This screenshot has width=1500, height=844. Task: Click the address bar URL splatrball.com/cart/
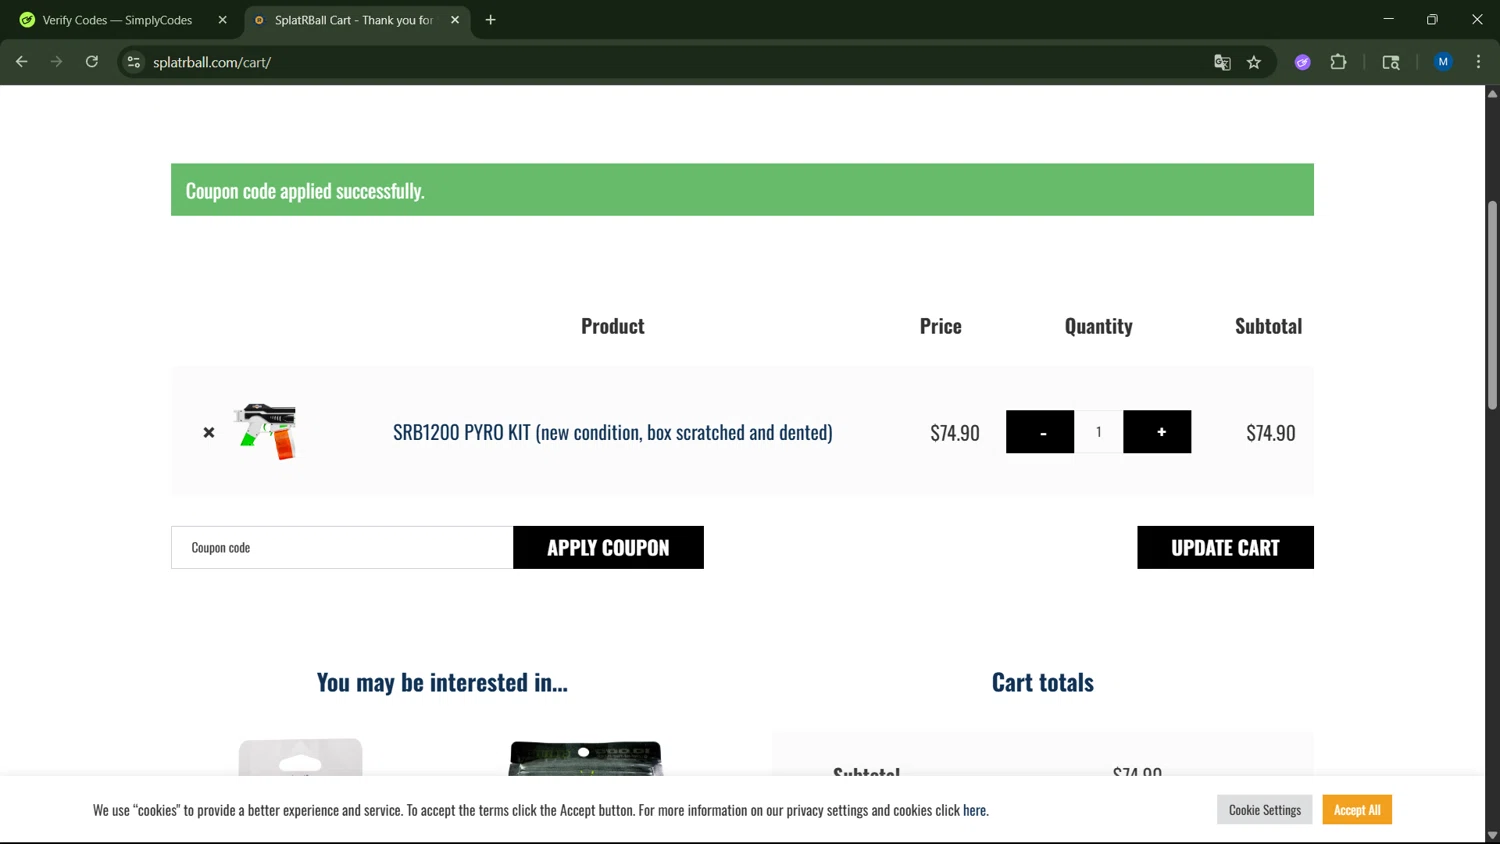coord(212,62)
